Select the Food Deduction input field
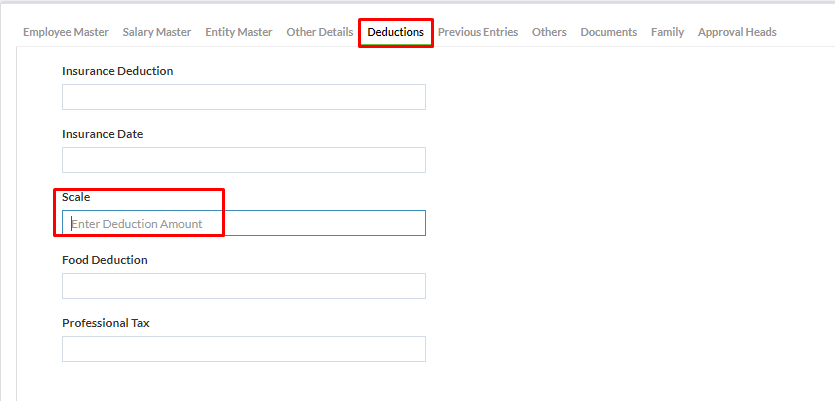The image size is (835, 401). 244,286
